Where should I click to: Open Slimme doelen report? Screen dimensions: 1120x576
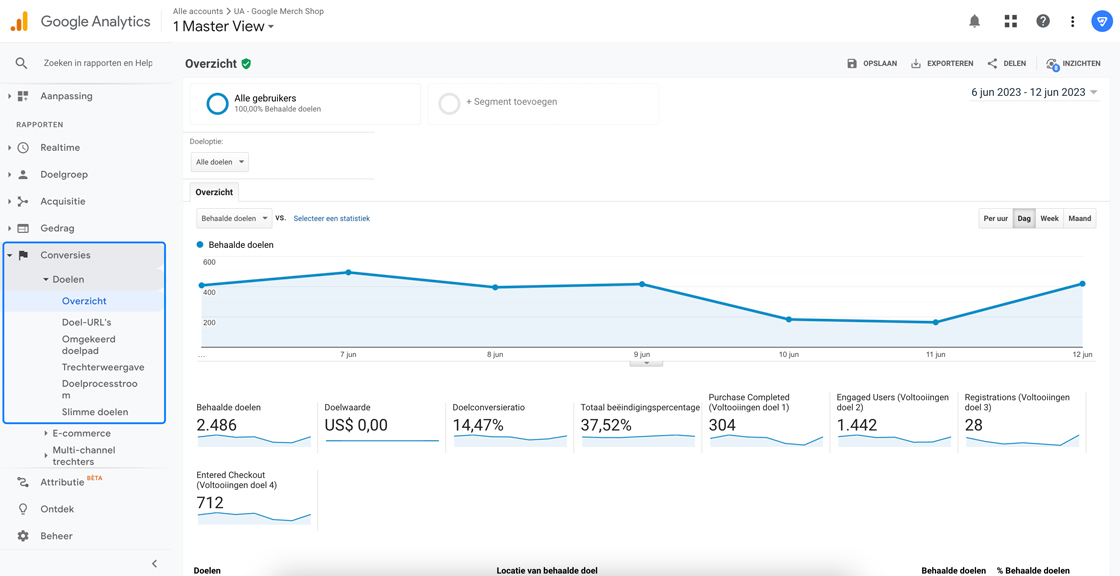tap(95, 412)
